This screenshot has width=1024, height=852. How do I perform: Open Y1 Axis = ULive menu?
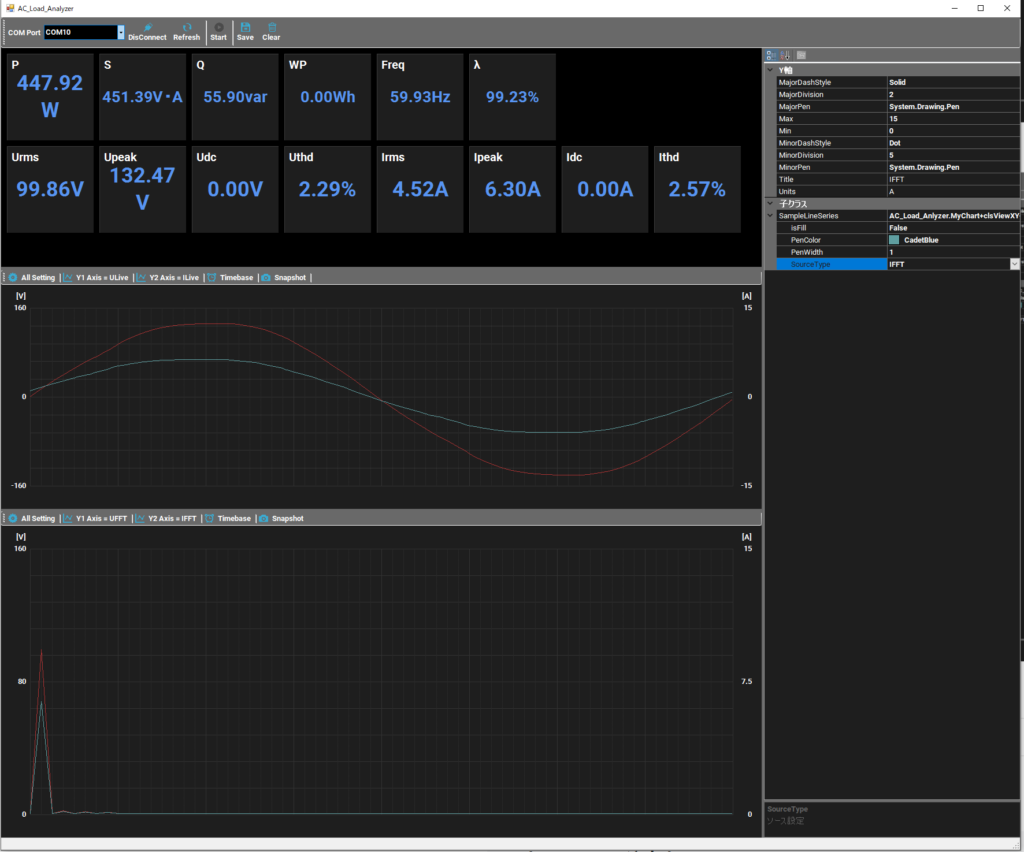pos(96,277)
